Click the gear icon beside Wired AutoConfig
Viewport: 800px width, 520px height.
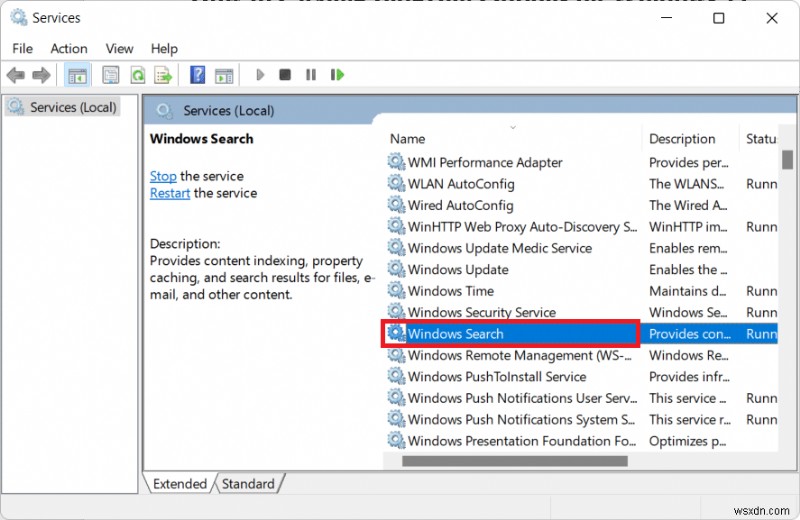click(x=396, y=205)
